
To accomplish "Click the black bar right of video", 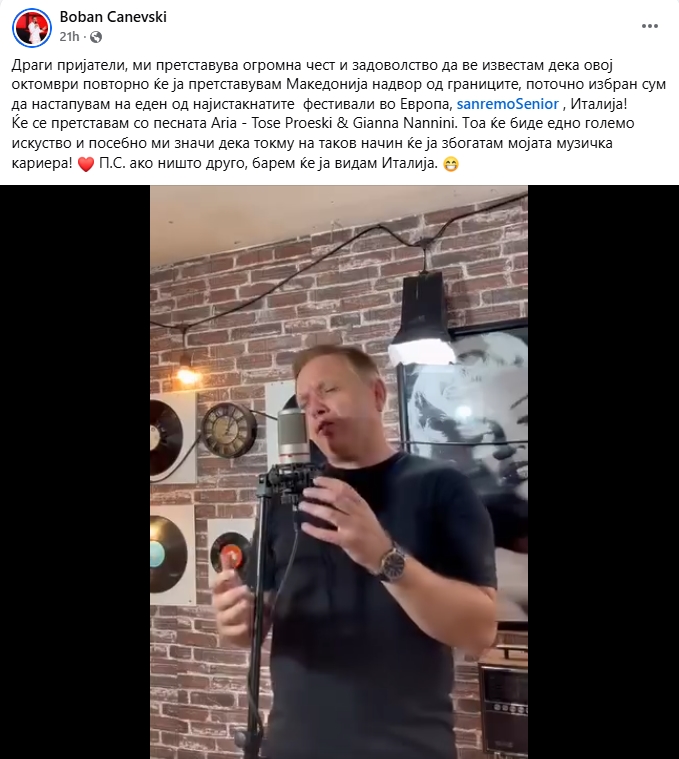I will point(604,472).
